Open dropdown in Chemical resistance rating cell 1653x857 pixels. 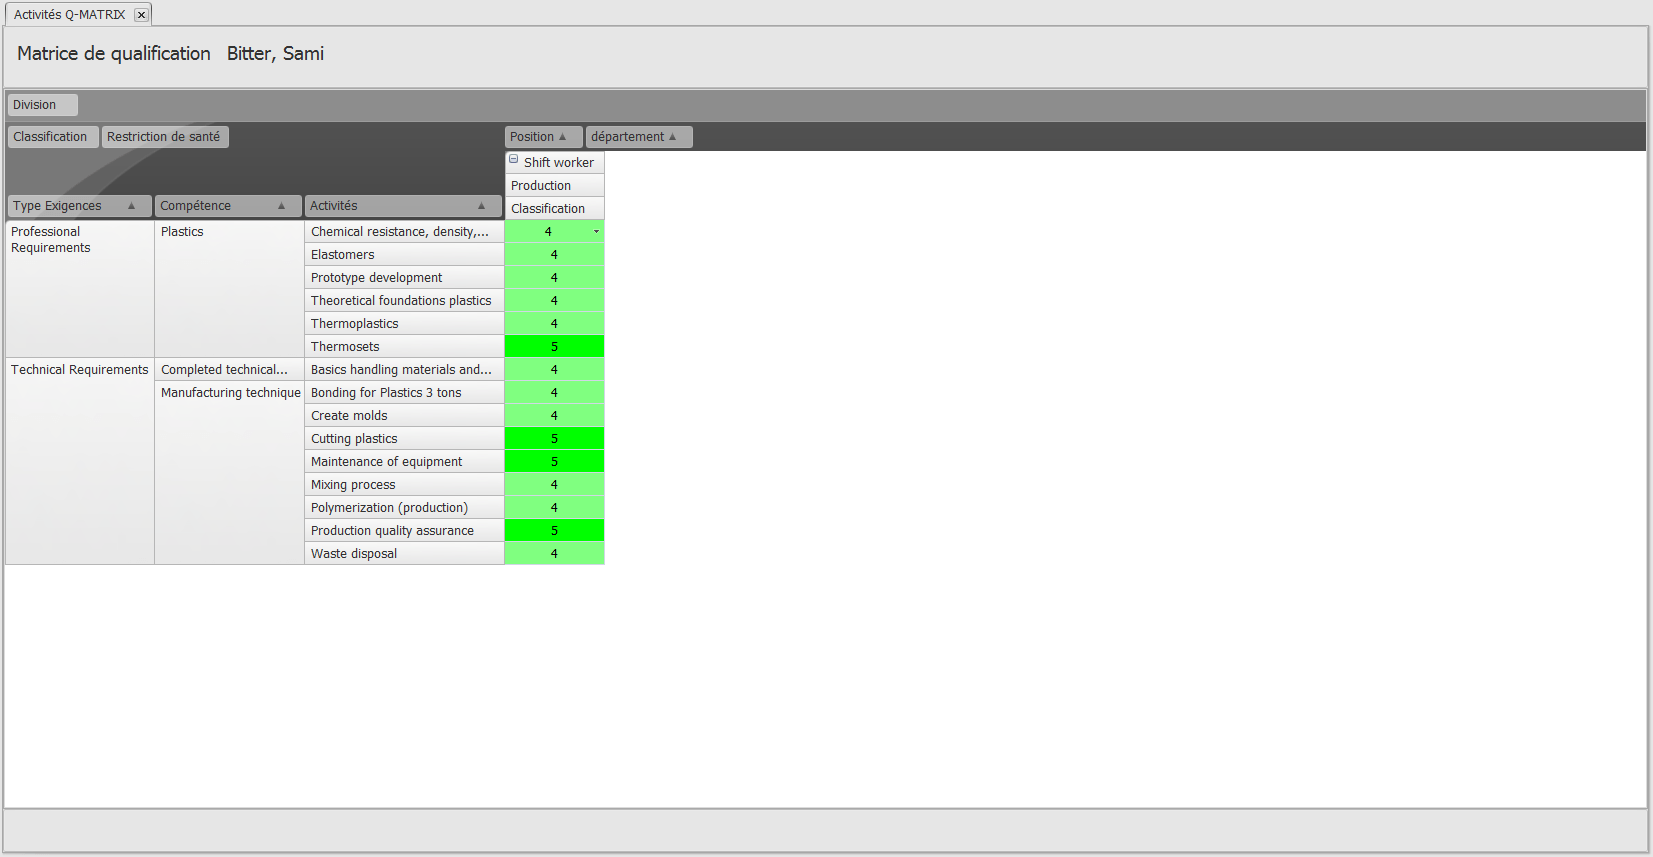pyautogui.click(x=596, y=232)
